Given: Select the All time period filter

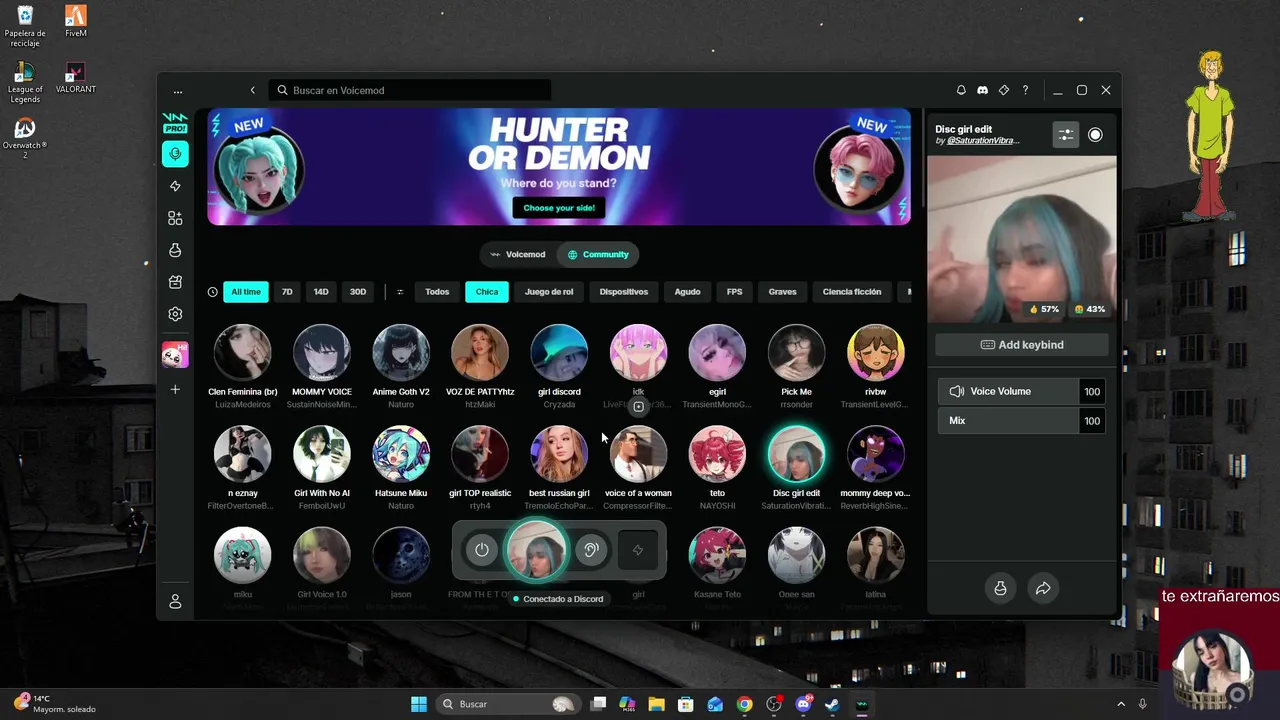Looking at the screenshot, I should tap(246, 292).
